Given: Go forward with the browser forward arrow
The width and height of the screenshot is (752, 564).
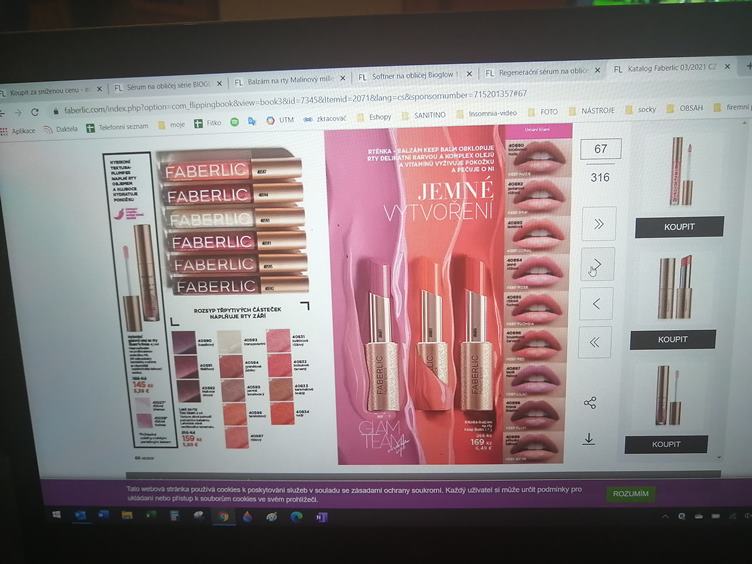Looking at the screenshot, I should coord(18,113).
